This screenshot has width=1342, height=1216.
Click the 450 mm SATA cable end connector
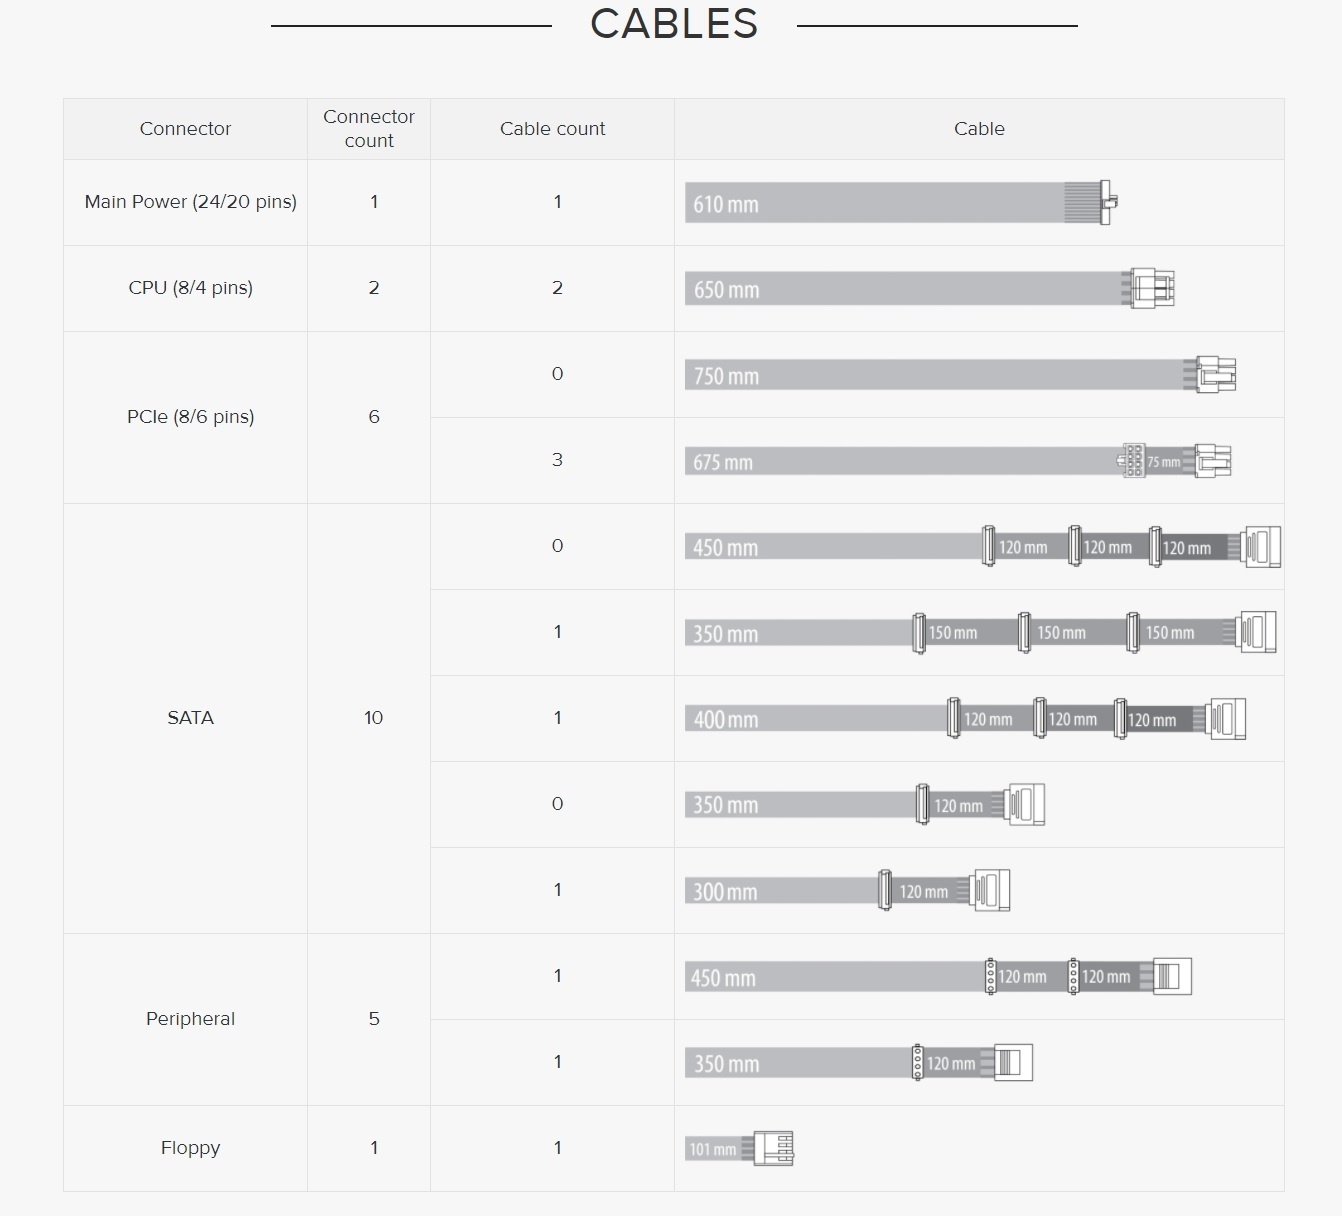pyautogui.click(x=1261, y=547)
